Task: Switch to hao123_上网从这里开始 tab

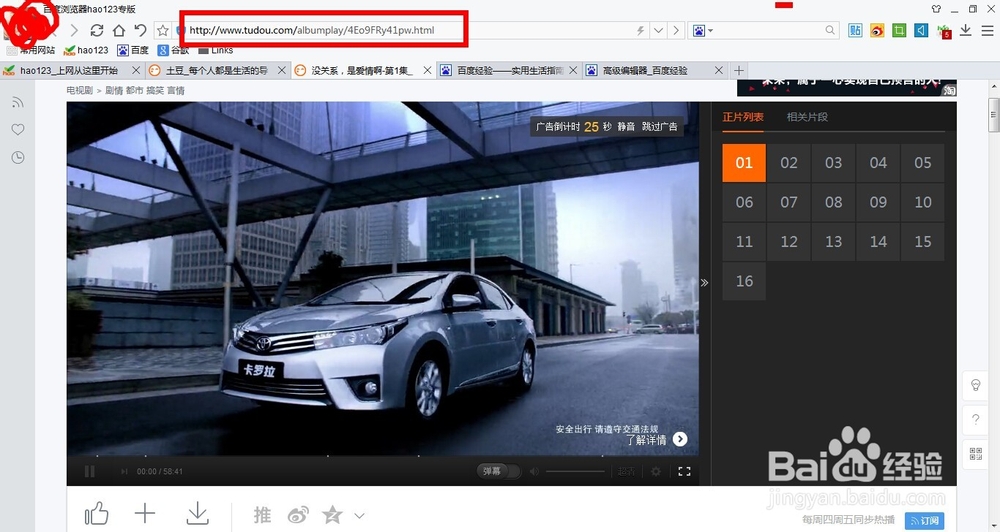Action: 69,70
